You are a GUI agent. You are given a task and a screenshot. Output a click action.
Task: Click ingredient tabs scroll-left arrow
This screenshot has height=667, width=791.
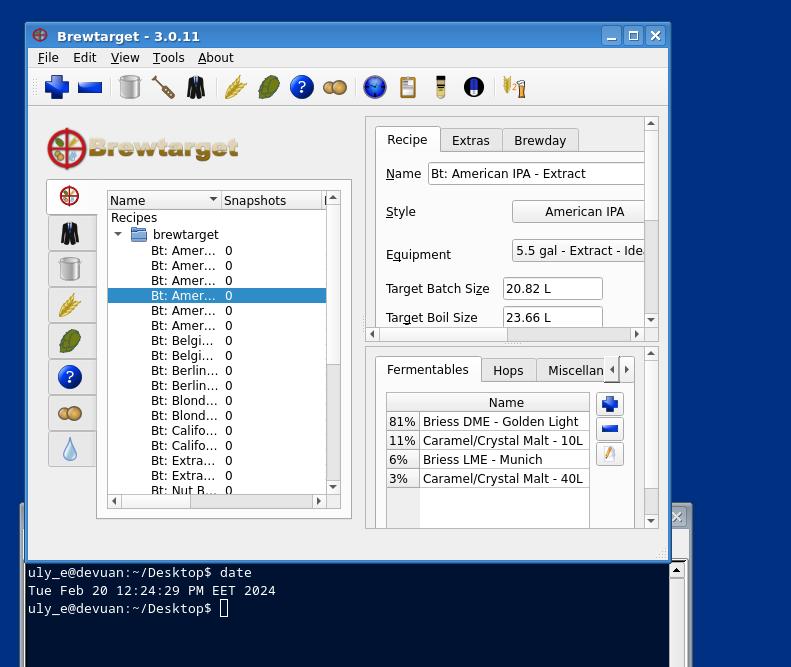(x=612, y=370)
